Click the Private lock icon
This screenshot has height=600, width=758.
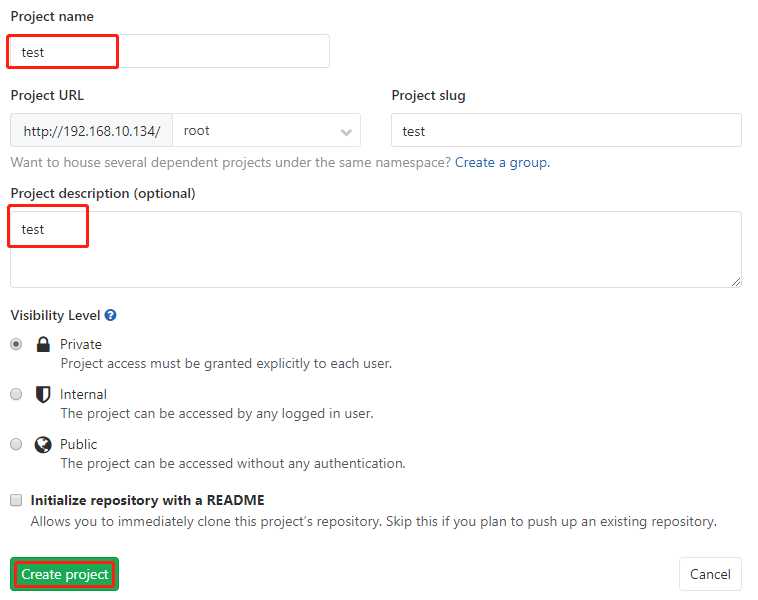click(43, 344)
